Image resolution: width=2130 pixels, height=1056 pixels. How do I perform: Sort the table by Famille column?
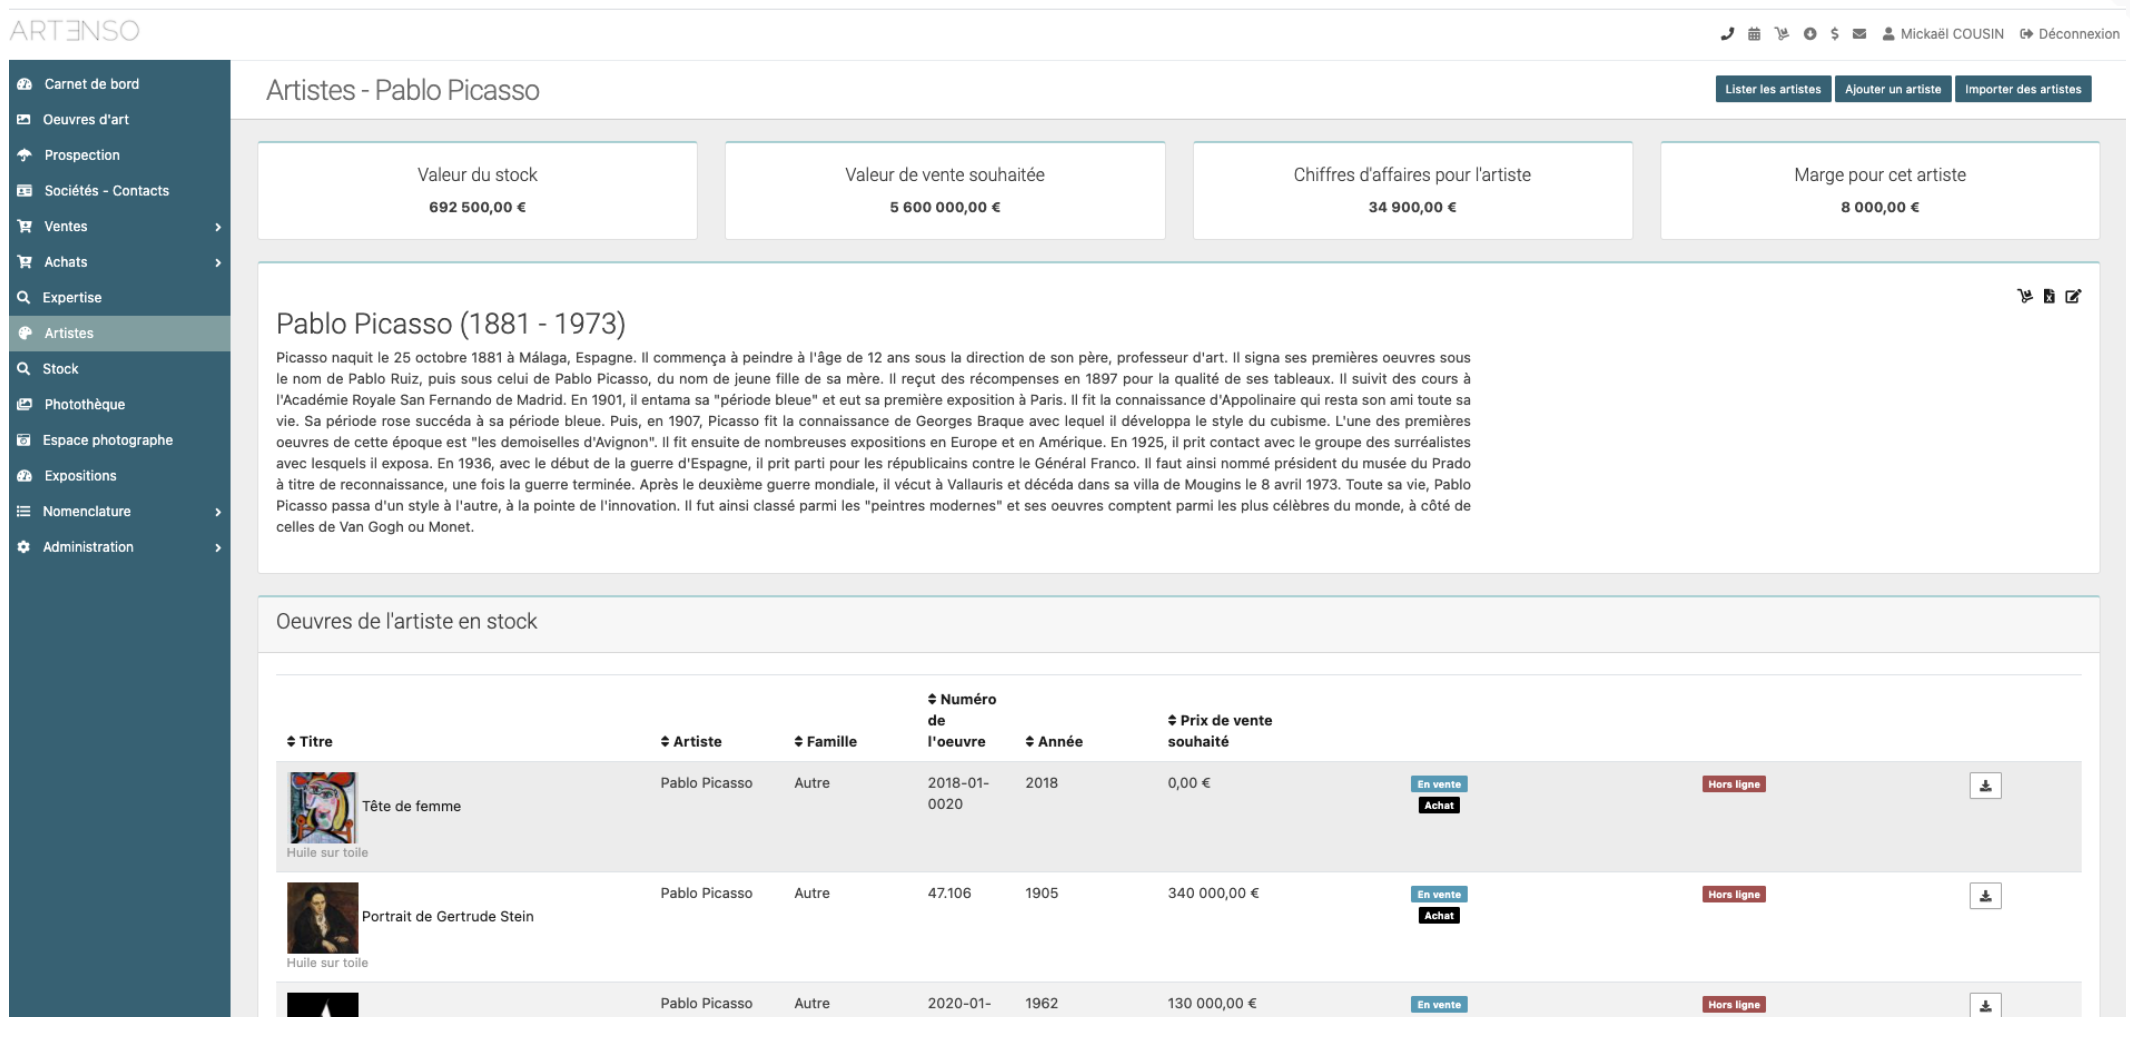825,742
